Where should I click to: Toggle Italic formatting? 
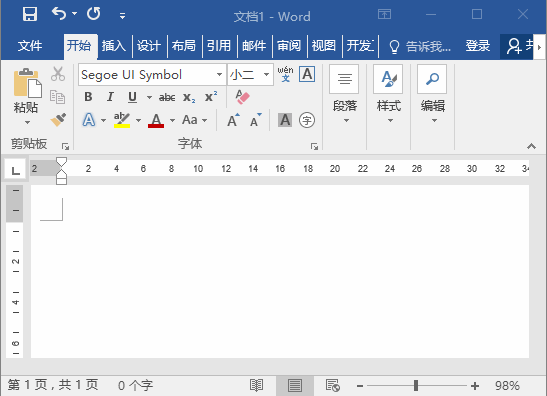[x=110, y=97]
